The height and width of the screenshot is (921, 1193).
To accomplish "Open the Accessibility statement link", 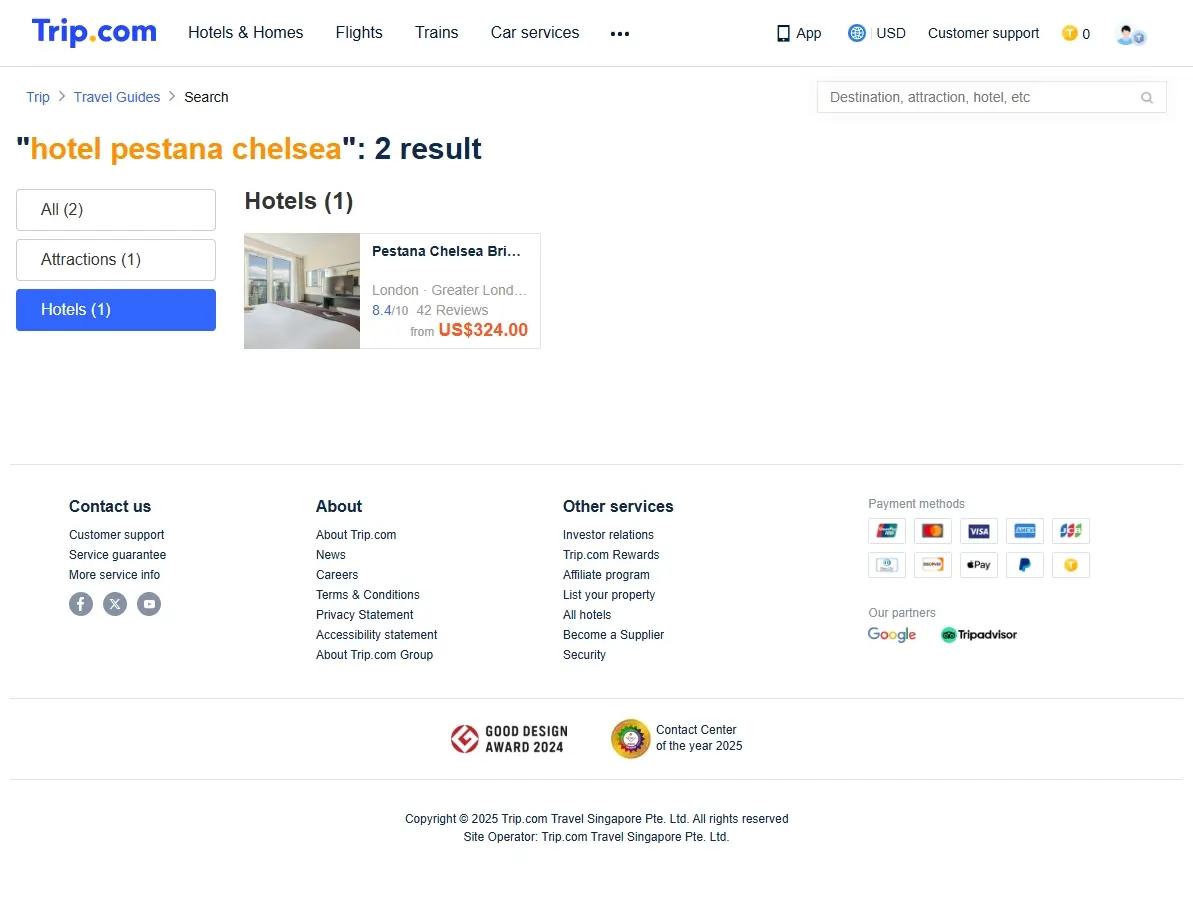I will coord(377,635).
